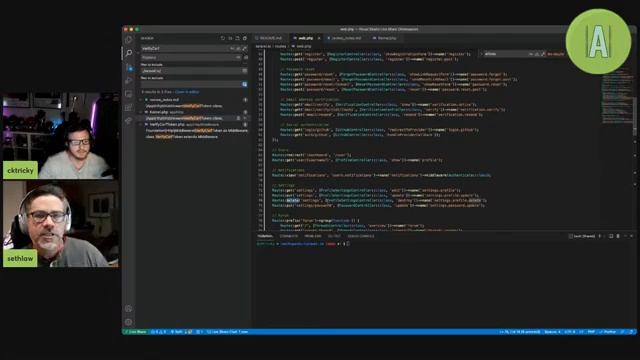This screenshot has height=360, width=640.
Task: Select the PHP language mode in status bar
Action: pyautogui.click(x=591, y=332)
